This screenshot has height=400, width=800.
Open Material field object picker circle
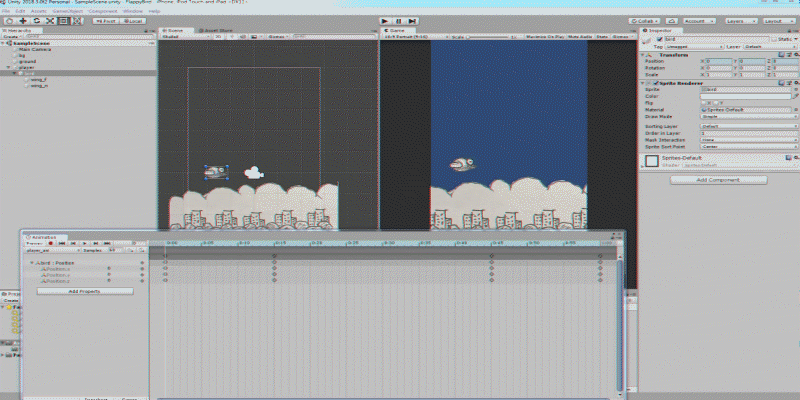pyautogui.click(x=795, y=110)
